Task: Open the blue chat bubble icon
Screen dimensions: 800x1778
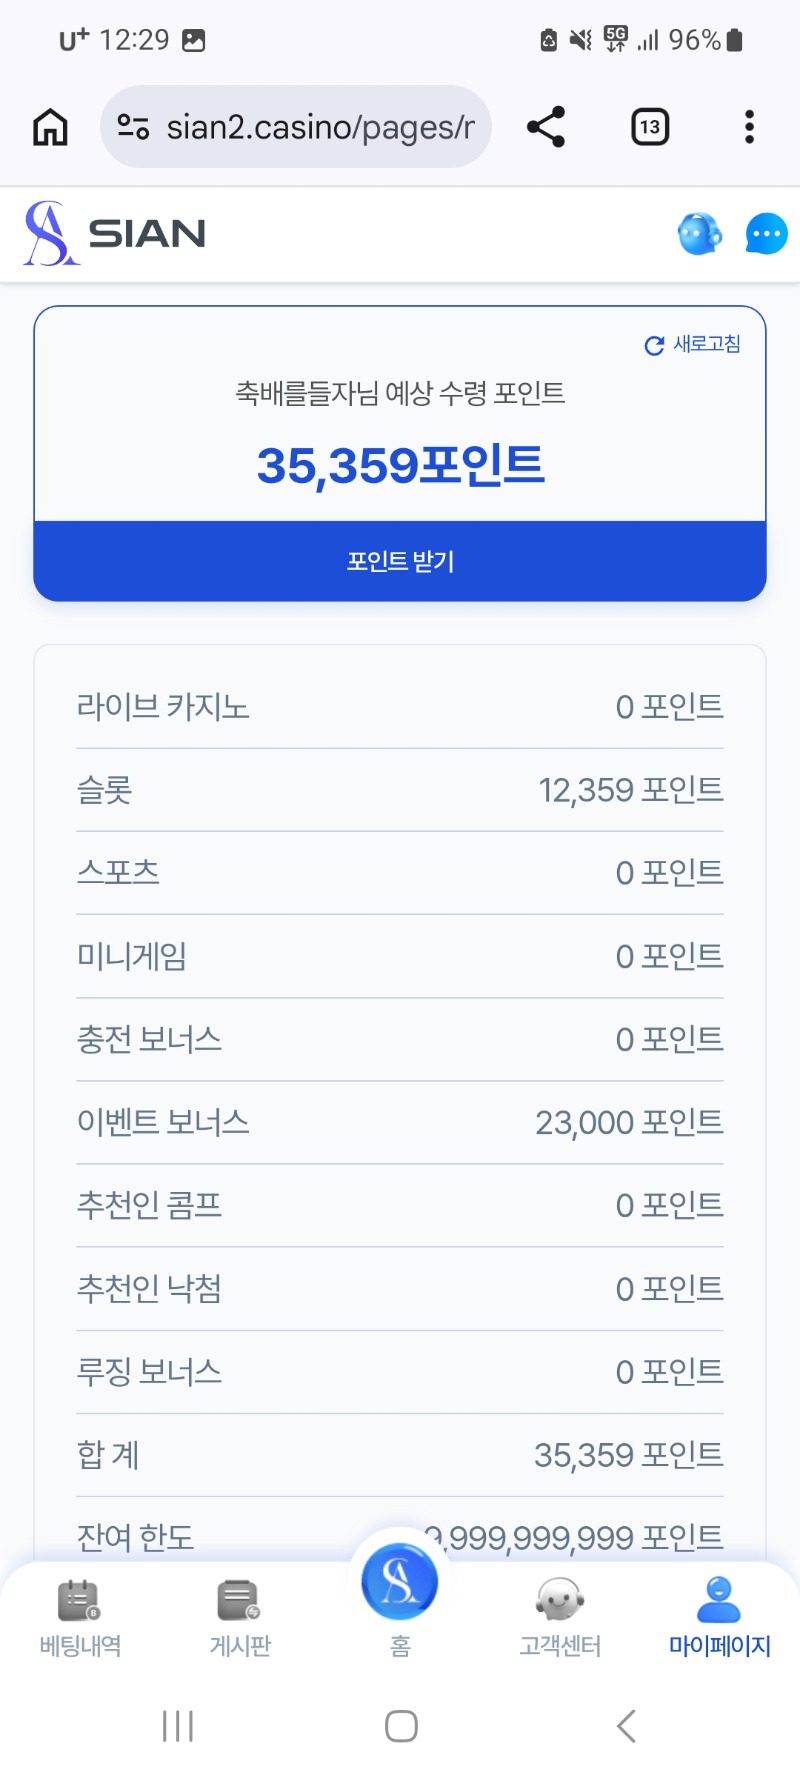Action: pyautogui.click(x=766, y=234)
